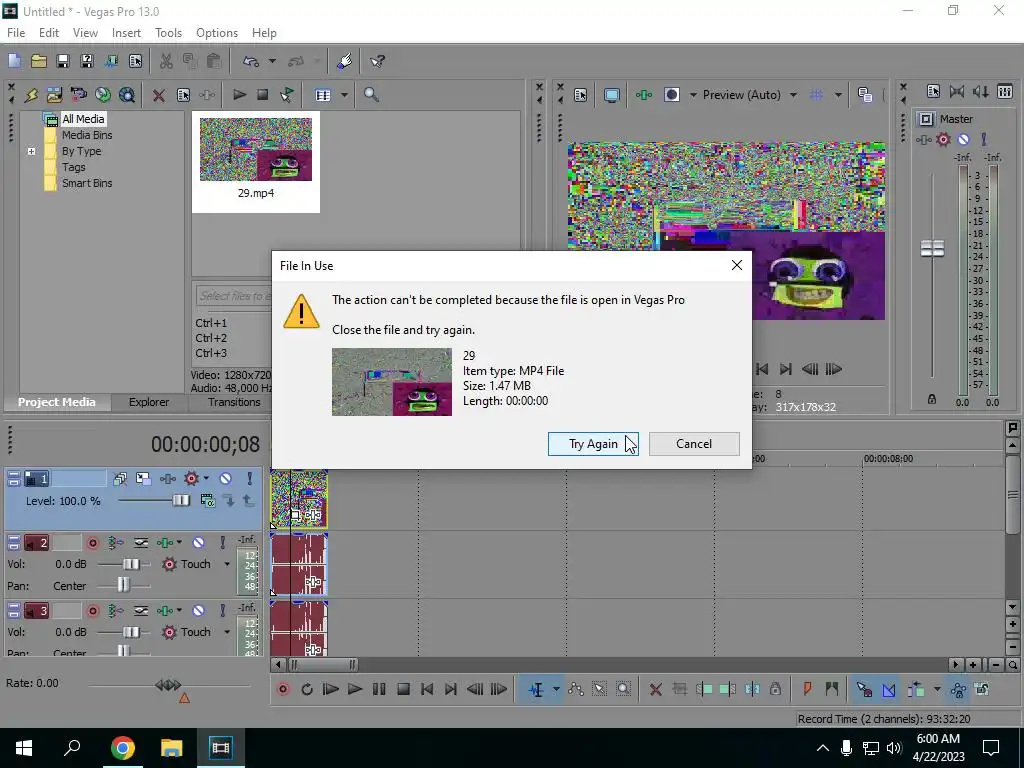
Task: Click the magnifier Search Media Bins icon
Action: (371, 95)
